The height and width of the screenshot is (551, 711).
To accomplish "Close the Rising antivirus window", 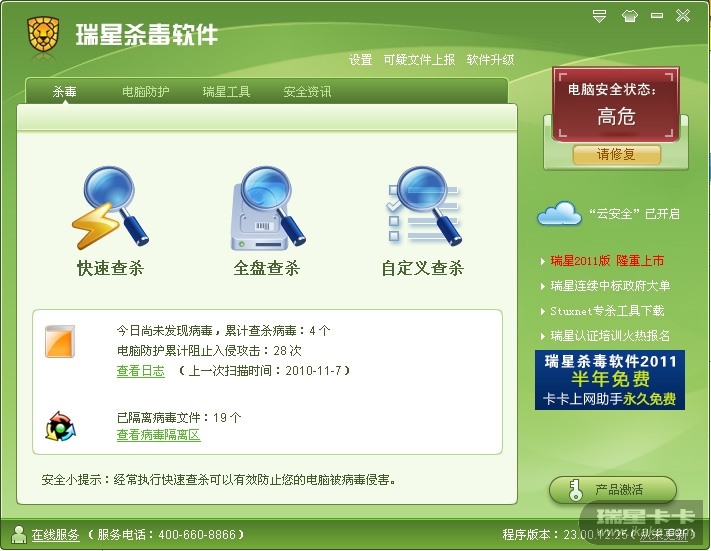I will tap(683, 16).
